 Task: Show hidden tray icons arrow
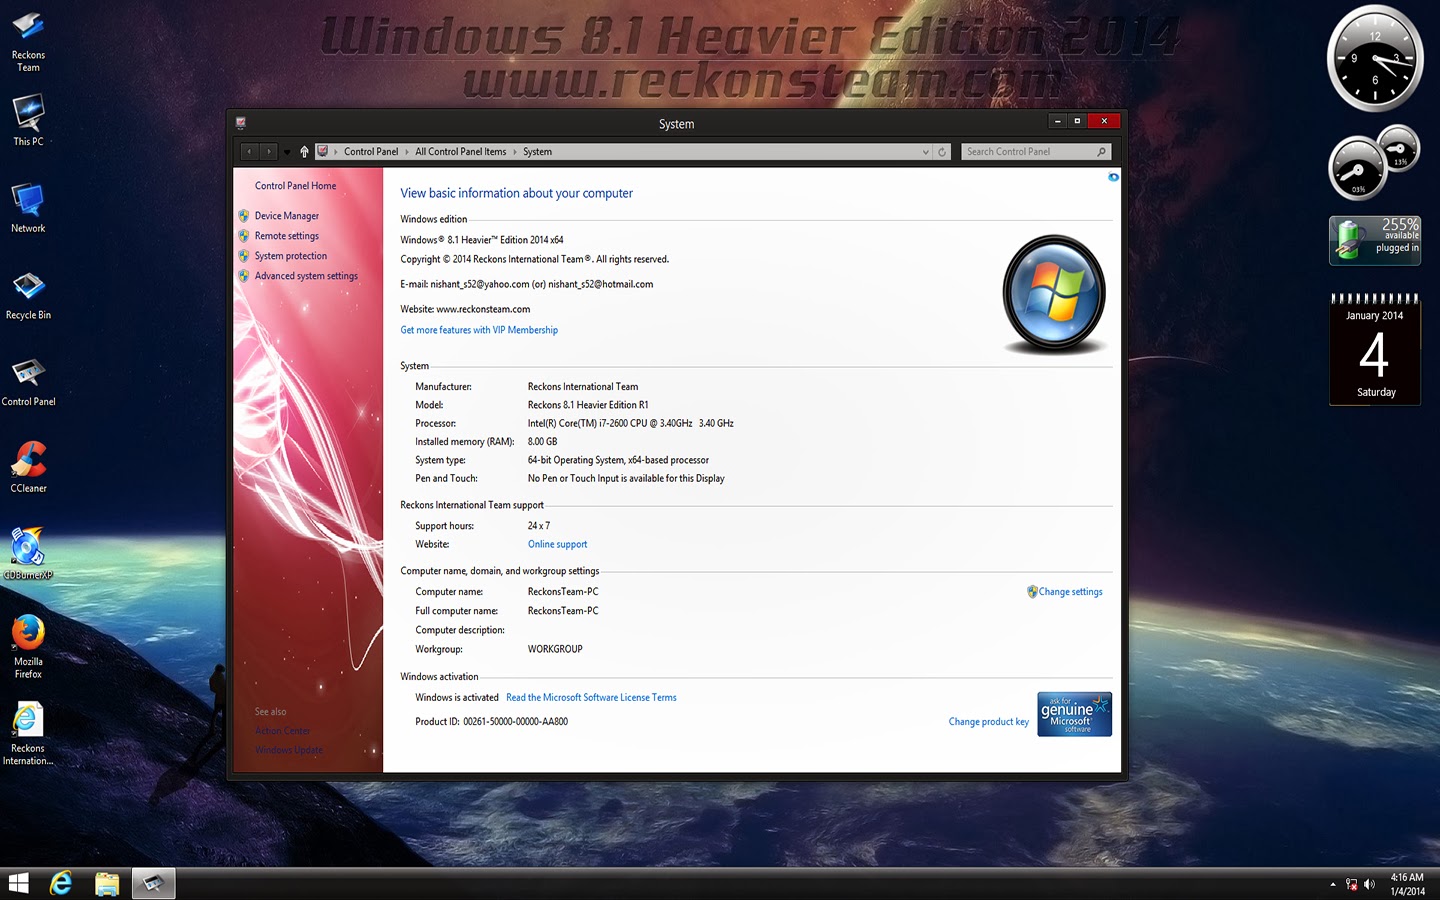pyautogui.click(x=1332, y=884)
